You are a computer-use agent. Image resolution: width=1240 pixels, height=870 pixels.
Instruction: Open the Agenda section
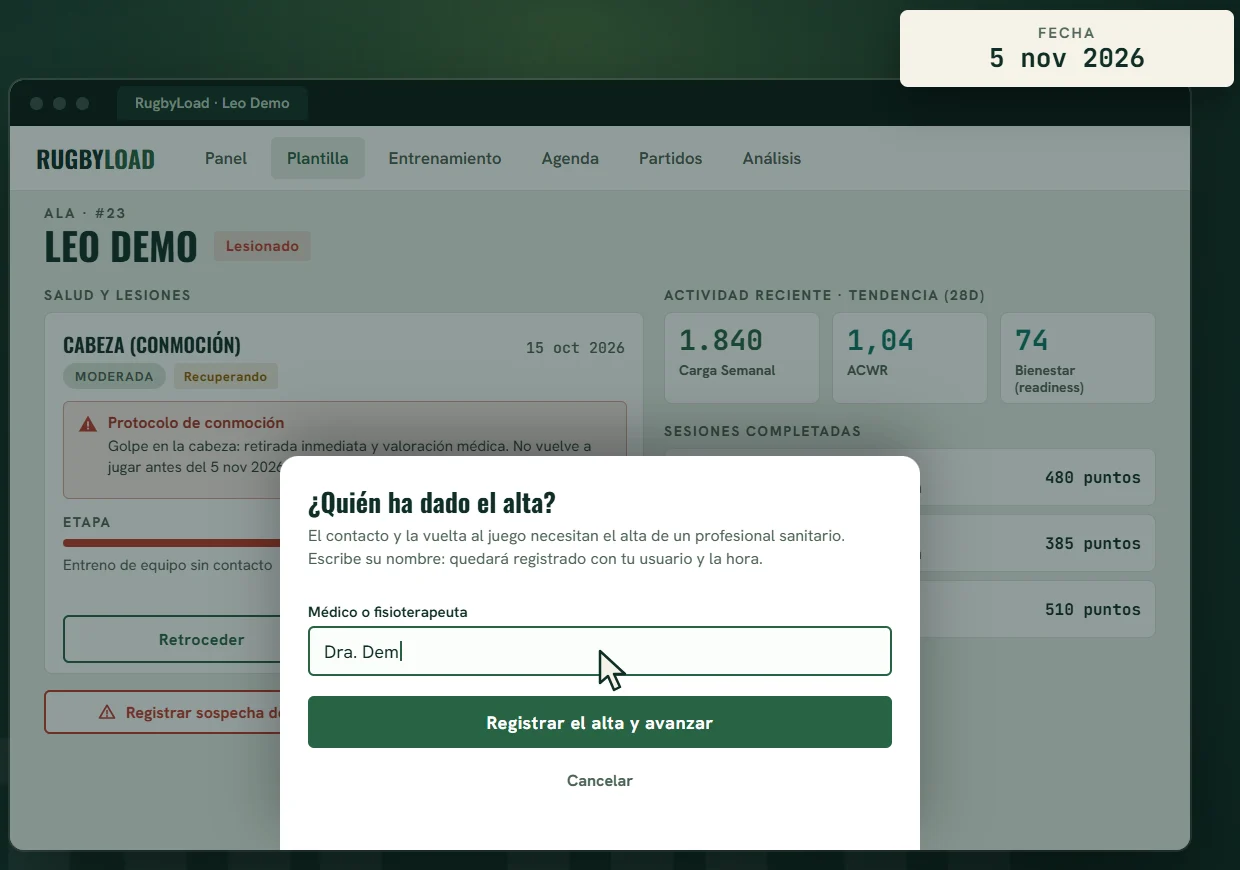pos(570,158)
